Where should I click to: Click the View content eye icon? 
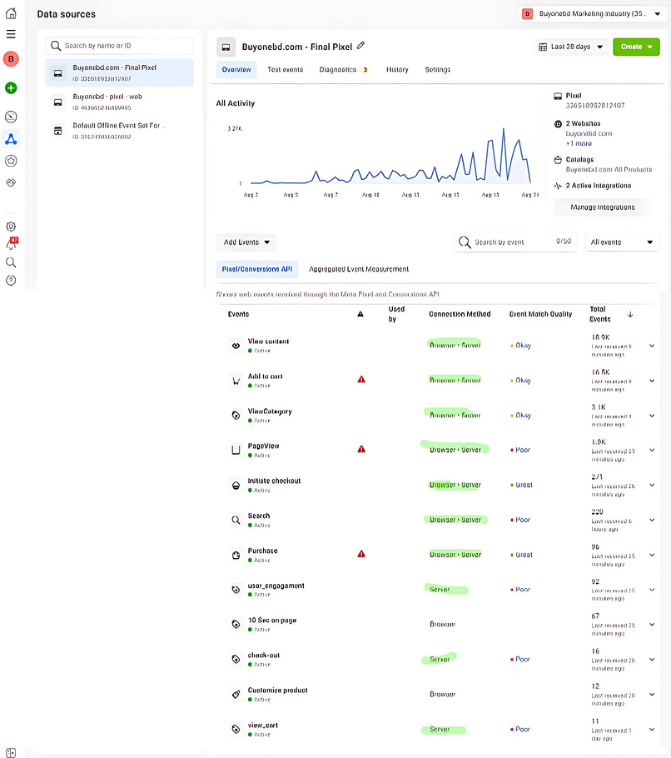coord(236,346)
